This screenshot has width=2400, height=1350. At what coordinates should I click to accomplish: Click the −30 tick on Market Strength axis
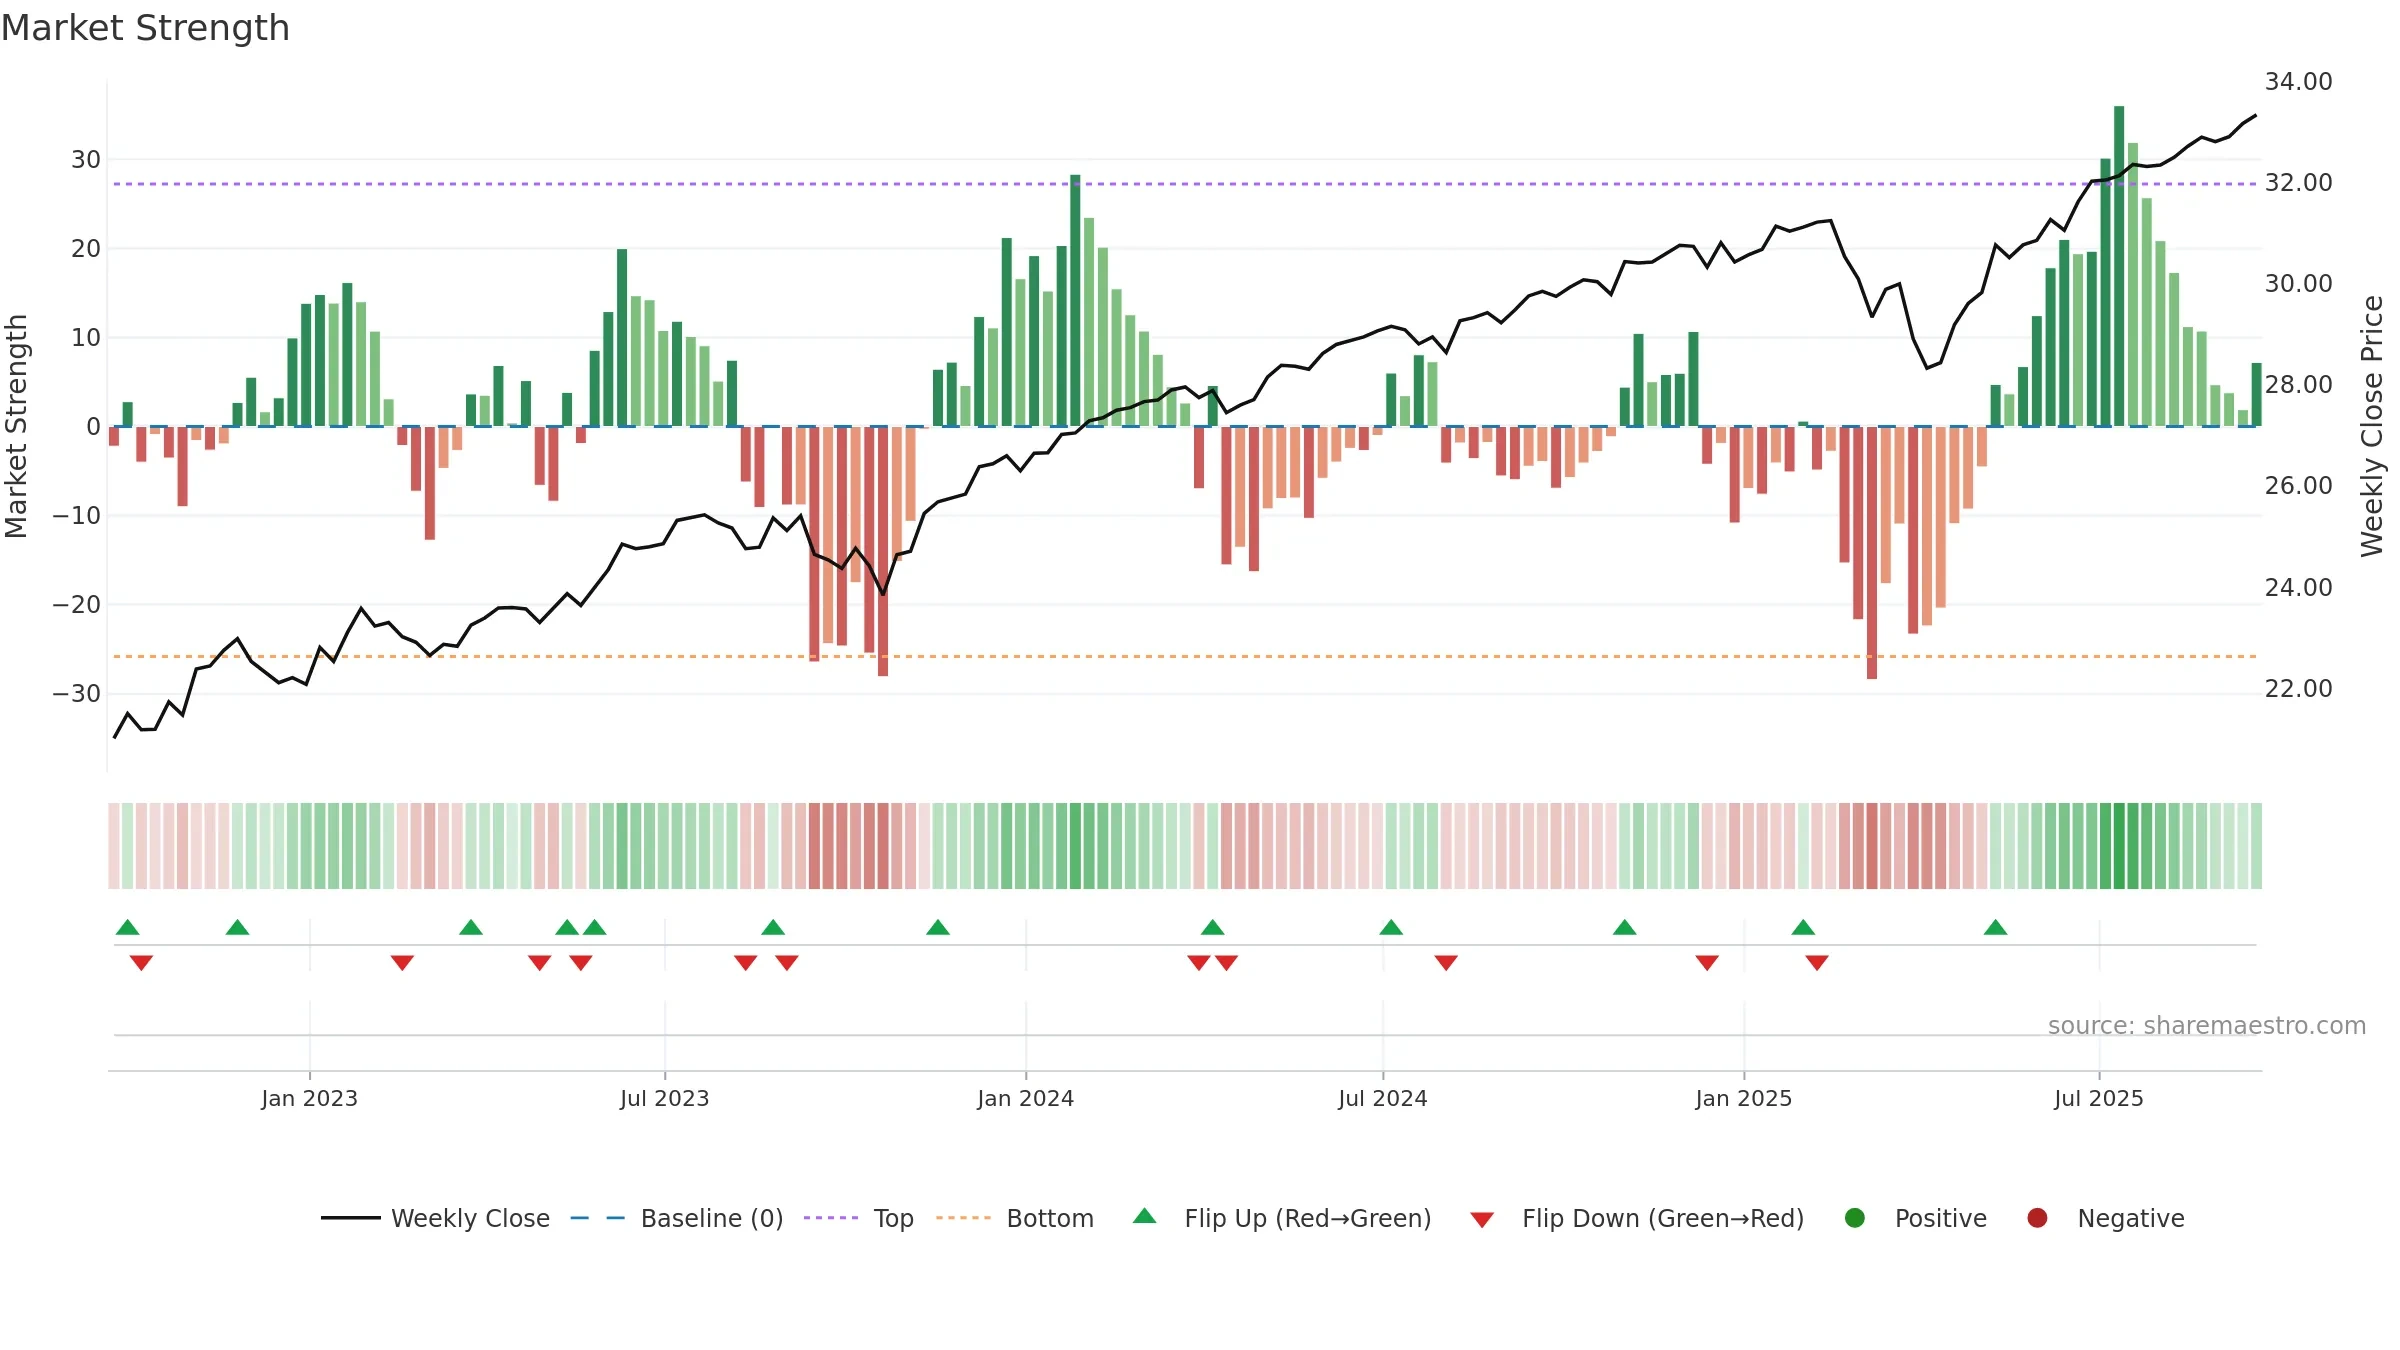pyautogui.click(x=77, y=693)
